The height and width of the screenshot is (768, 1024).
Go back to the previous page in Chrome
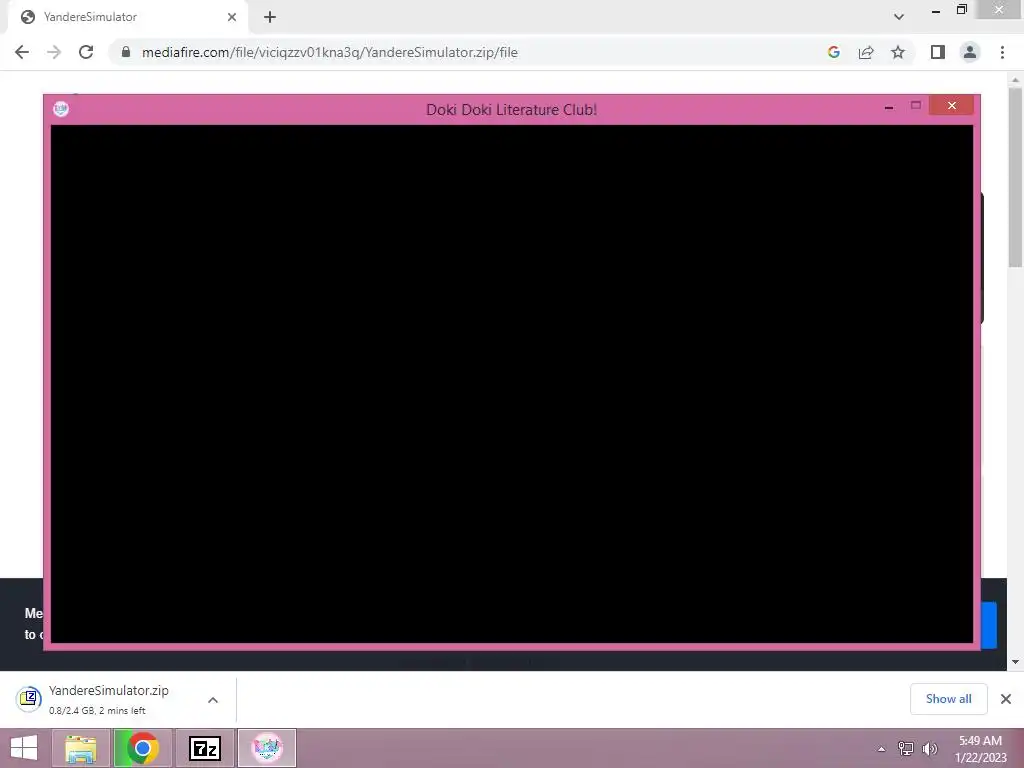[x=22, y=52]
